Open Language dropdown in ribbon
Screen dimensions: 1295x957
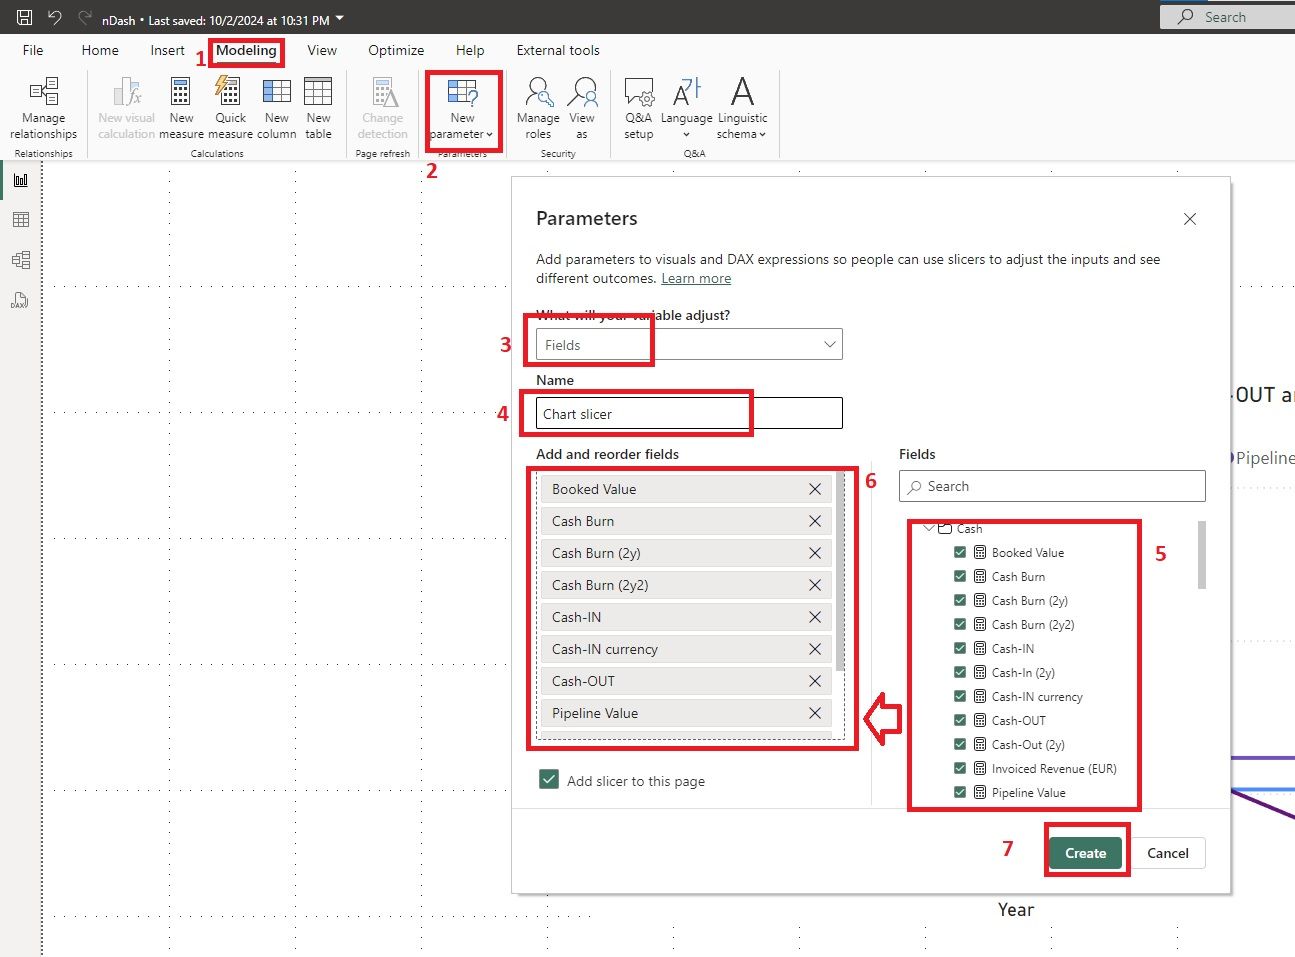click(x=687, y=109)
